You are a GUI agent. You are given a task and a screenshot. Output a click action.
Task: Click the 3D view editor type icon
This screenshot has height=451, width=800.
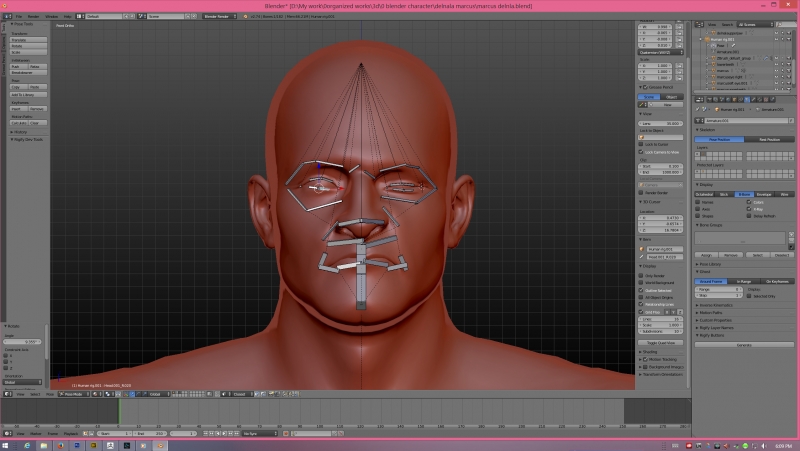(6, 394)
